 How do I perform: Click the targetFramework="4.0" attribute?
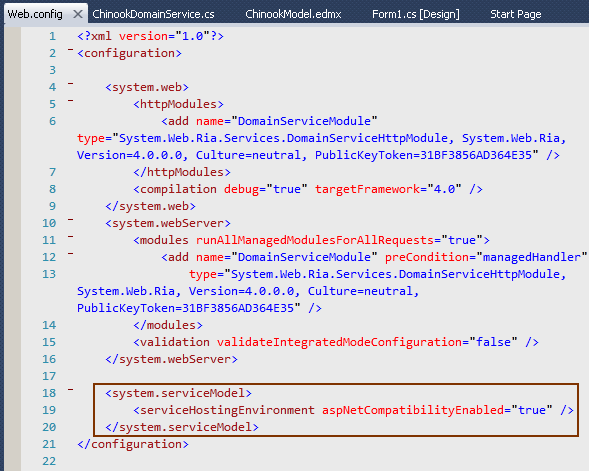[388, 189]
